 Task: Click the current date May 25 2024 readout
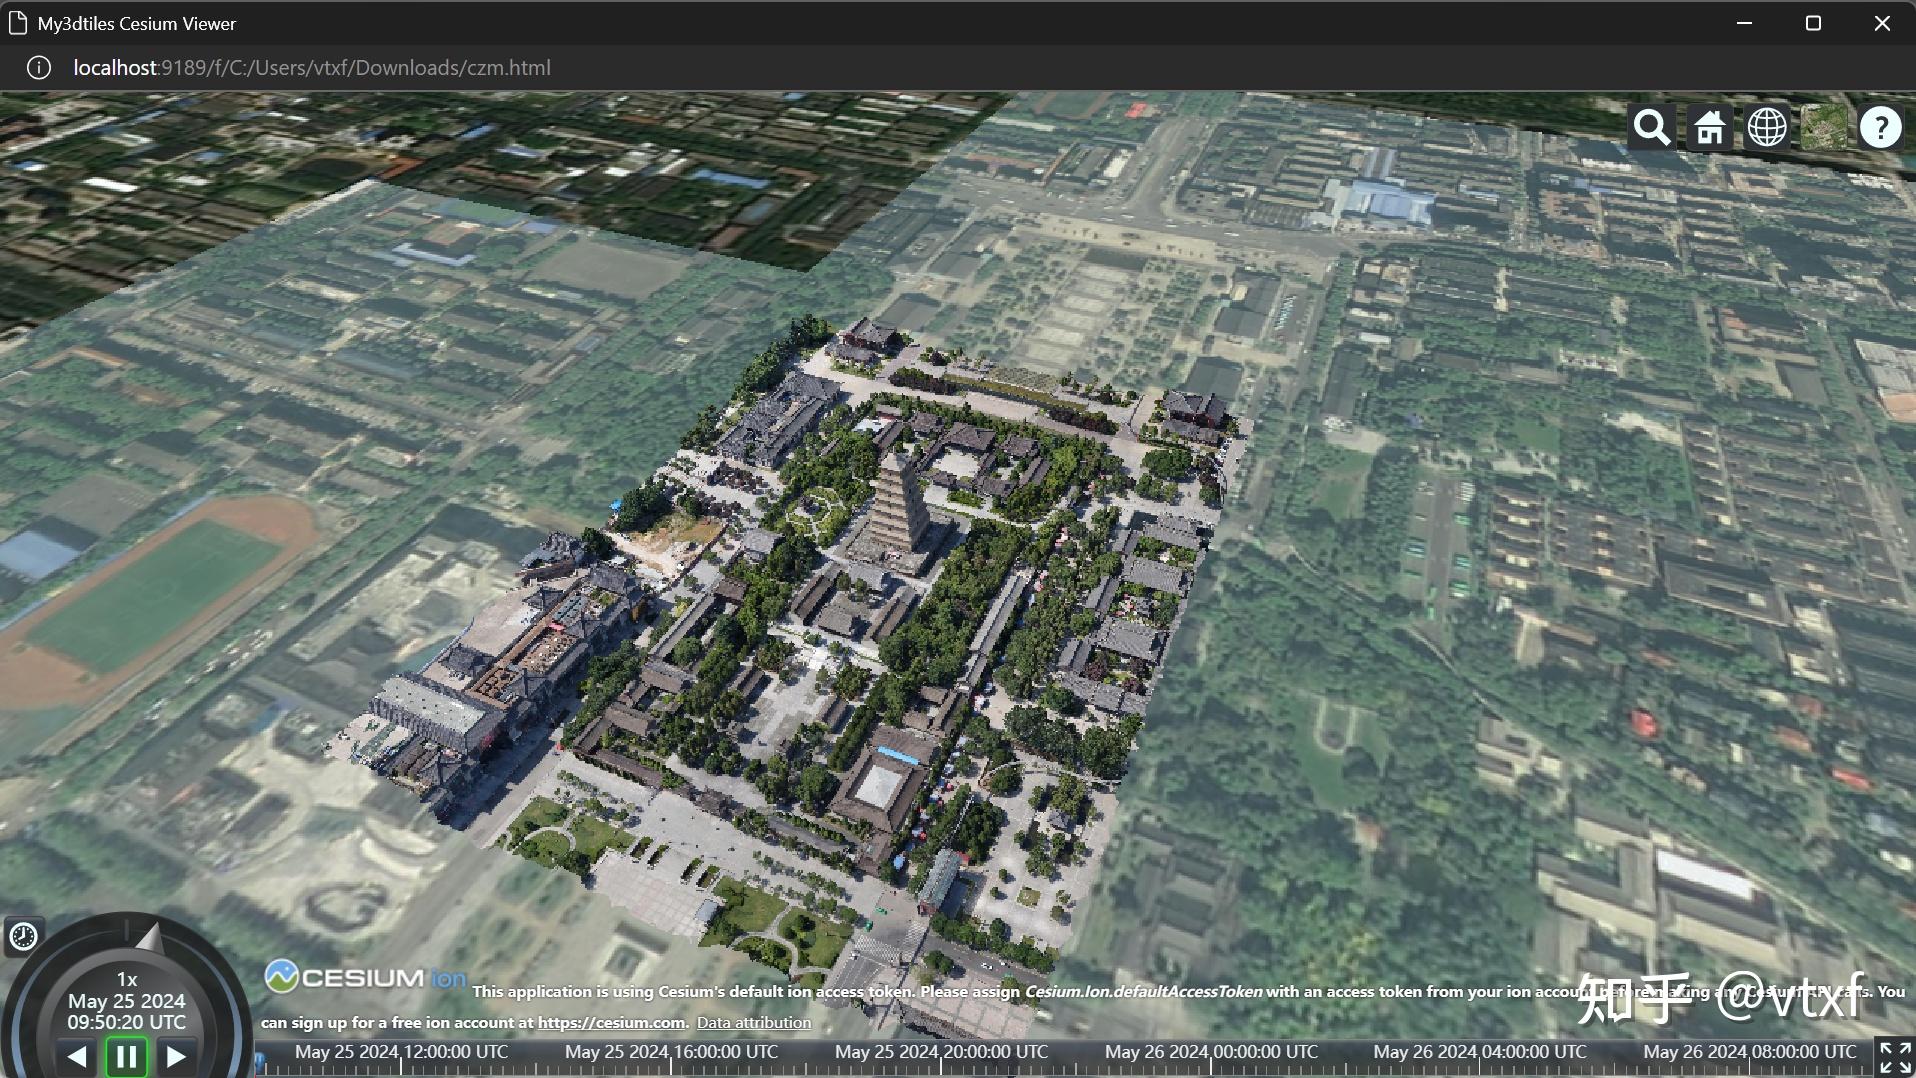(127, 1001)
